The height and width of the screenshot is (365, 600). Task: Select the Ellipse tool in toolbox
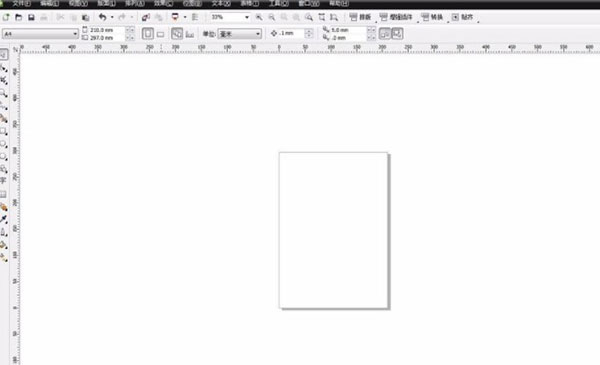click(3, 144)
